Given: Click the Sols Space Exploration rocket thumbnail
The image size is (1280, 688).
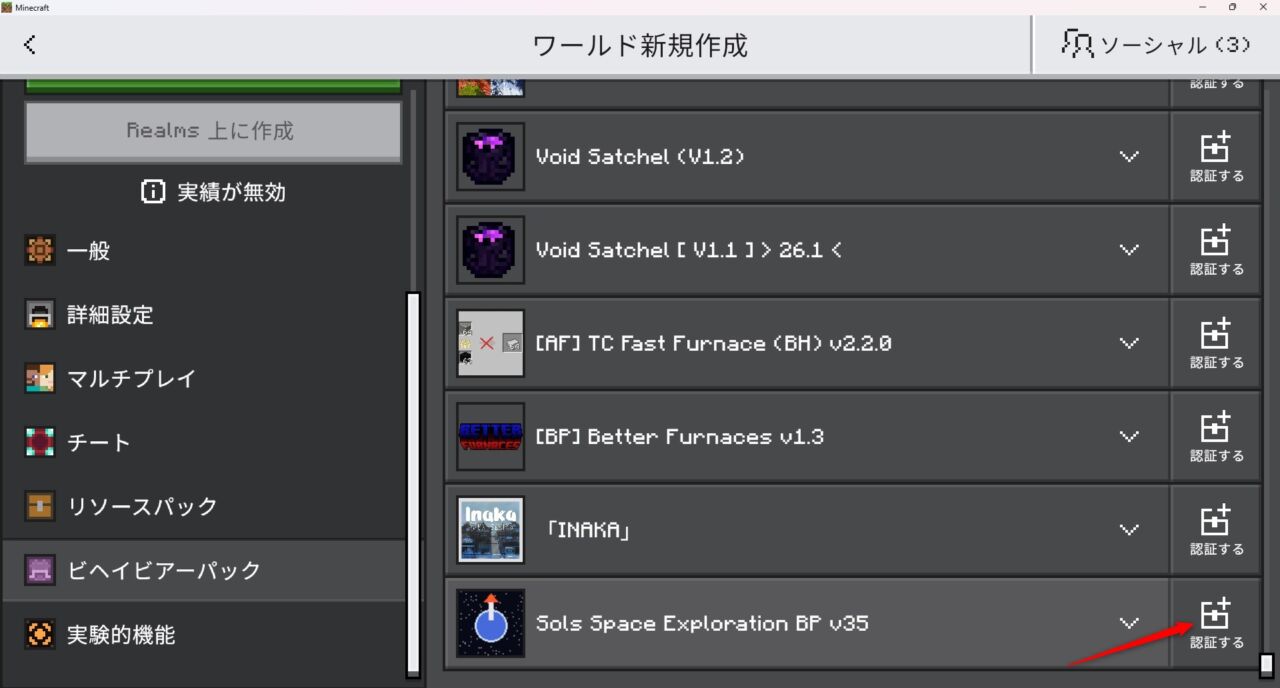Looking at the screenshot, I should tap(491, 623).
